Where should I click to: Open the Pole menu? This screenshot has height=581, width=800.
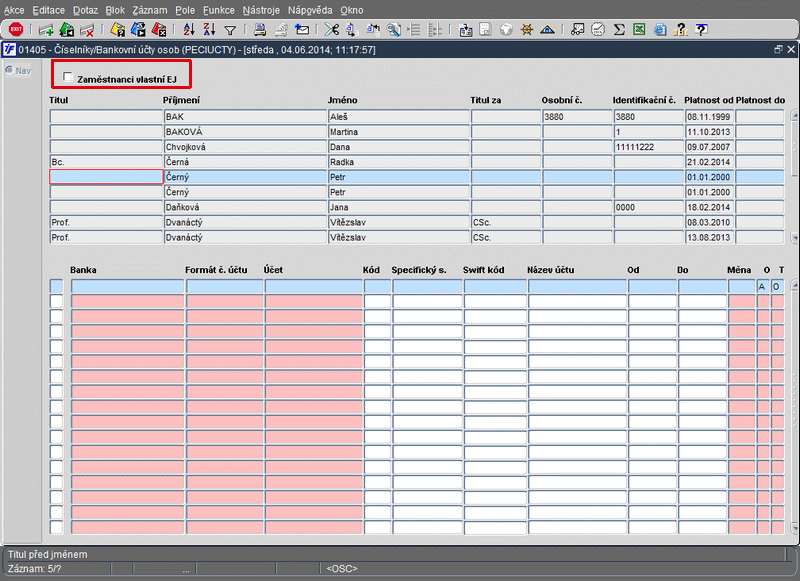[185, 10]
